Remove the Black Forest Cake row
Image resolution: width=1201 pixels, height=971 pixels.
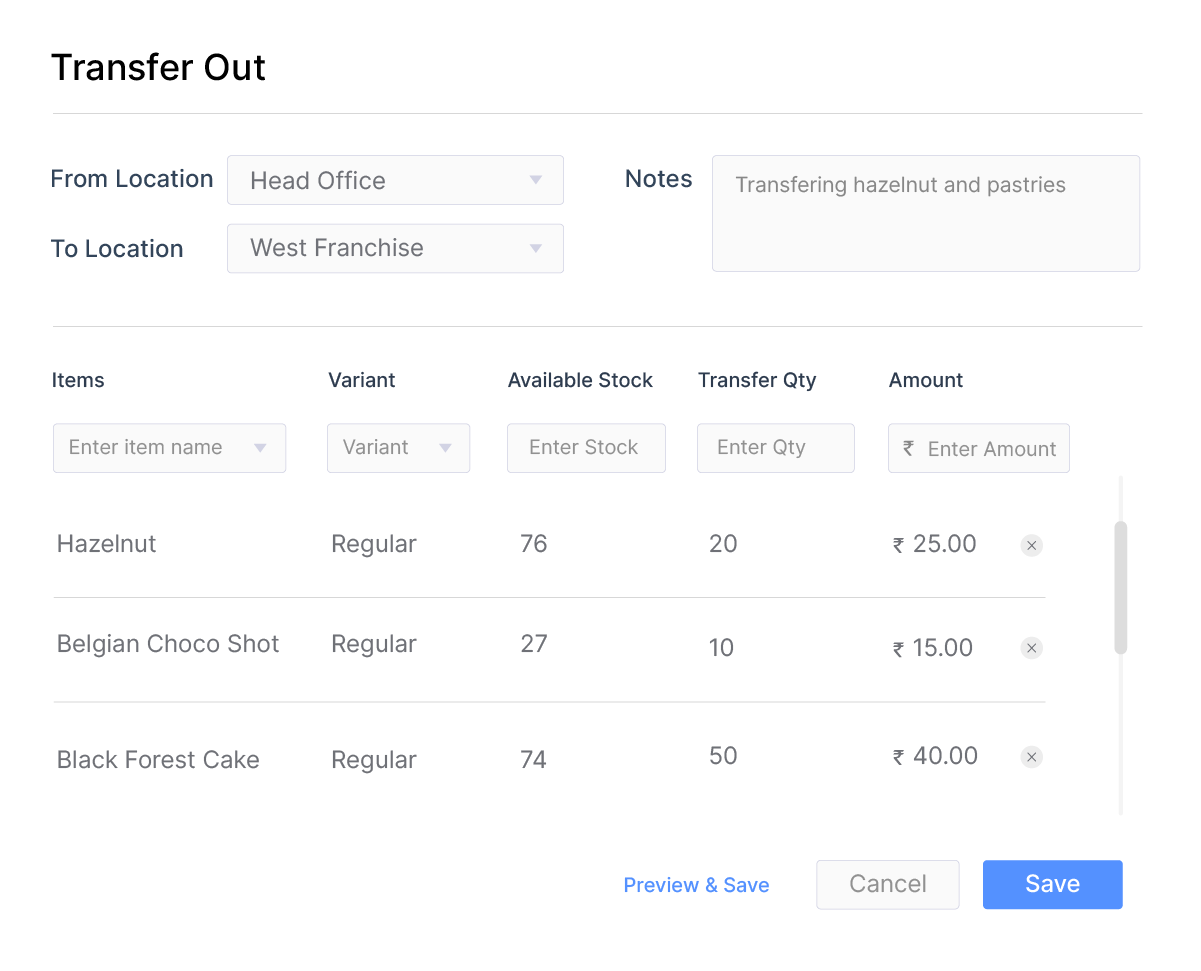coord(1031,757)
